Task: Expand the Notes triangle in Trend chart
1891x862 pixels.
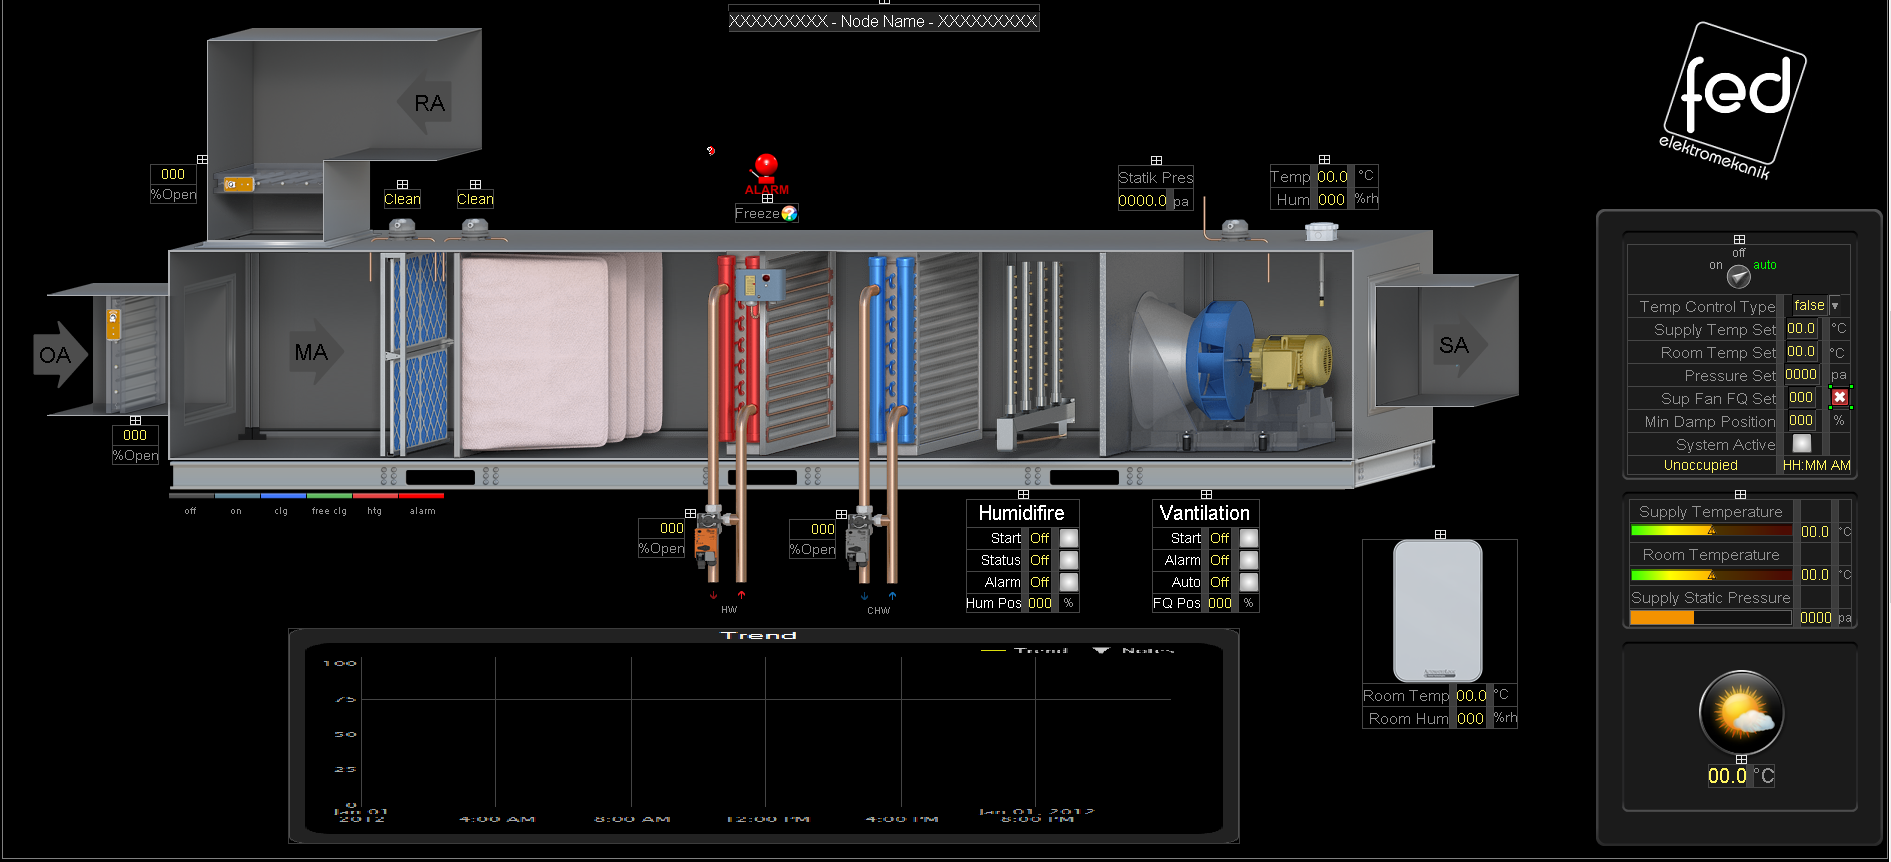Action: pyautogui.click(x=1101, y=651)
